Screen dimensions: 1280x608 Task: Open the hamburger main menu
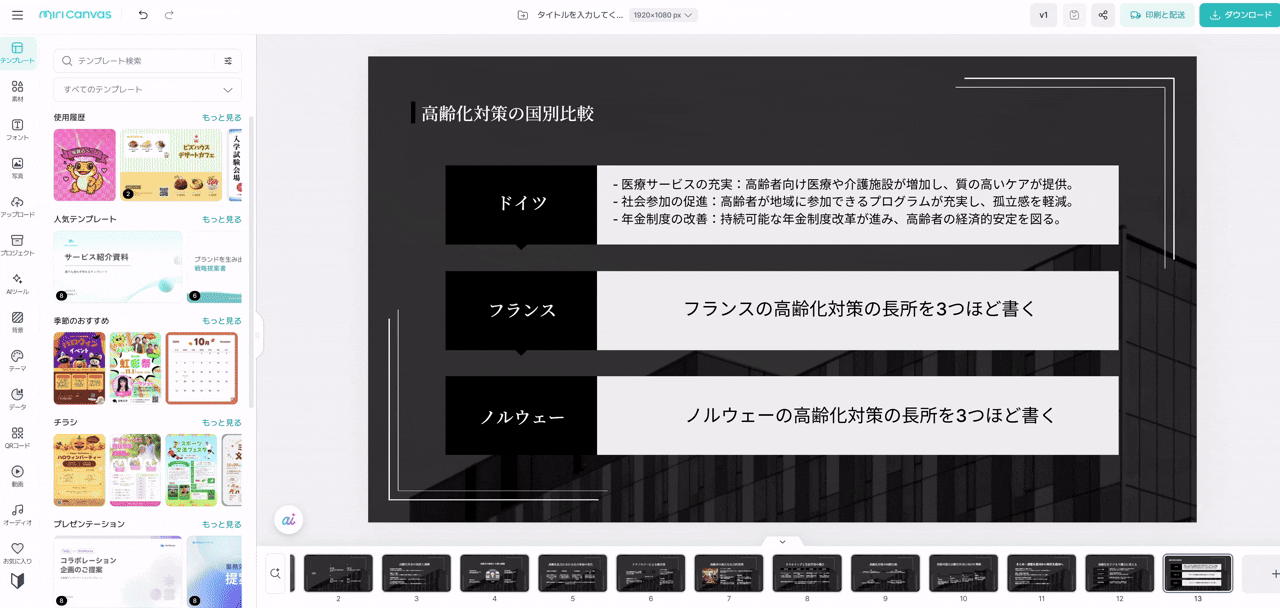(17, 15)
